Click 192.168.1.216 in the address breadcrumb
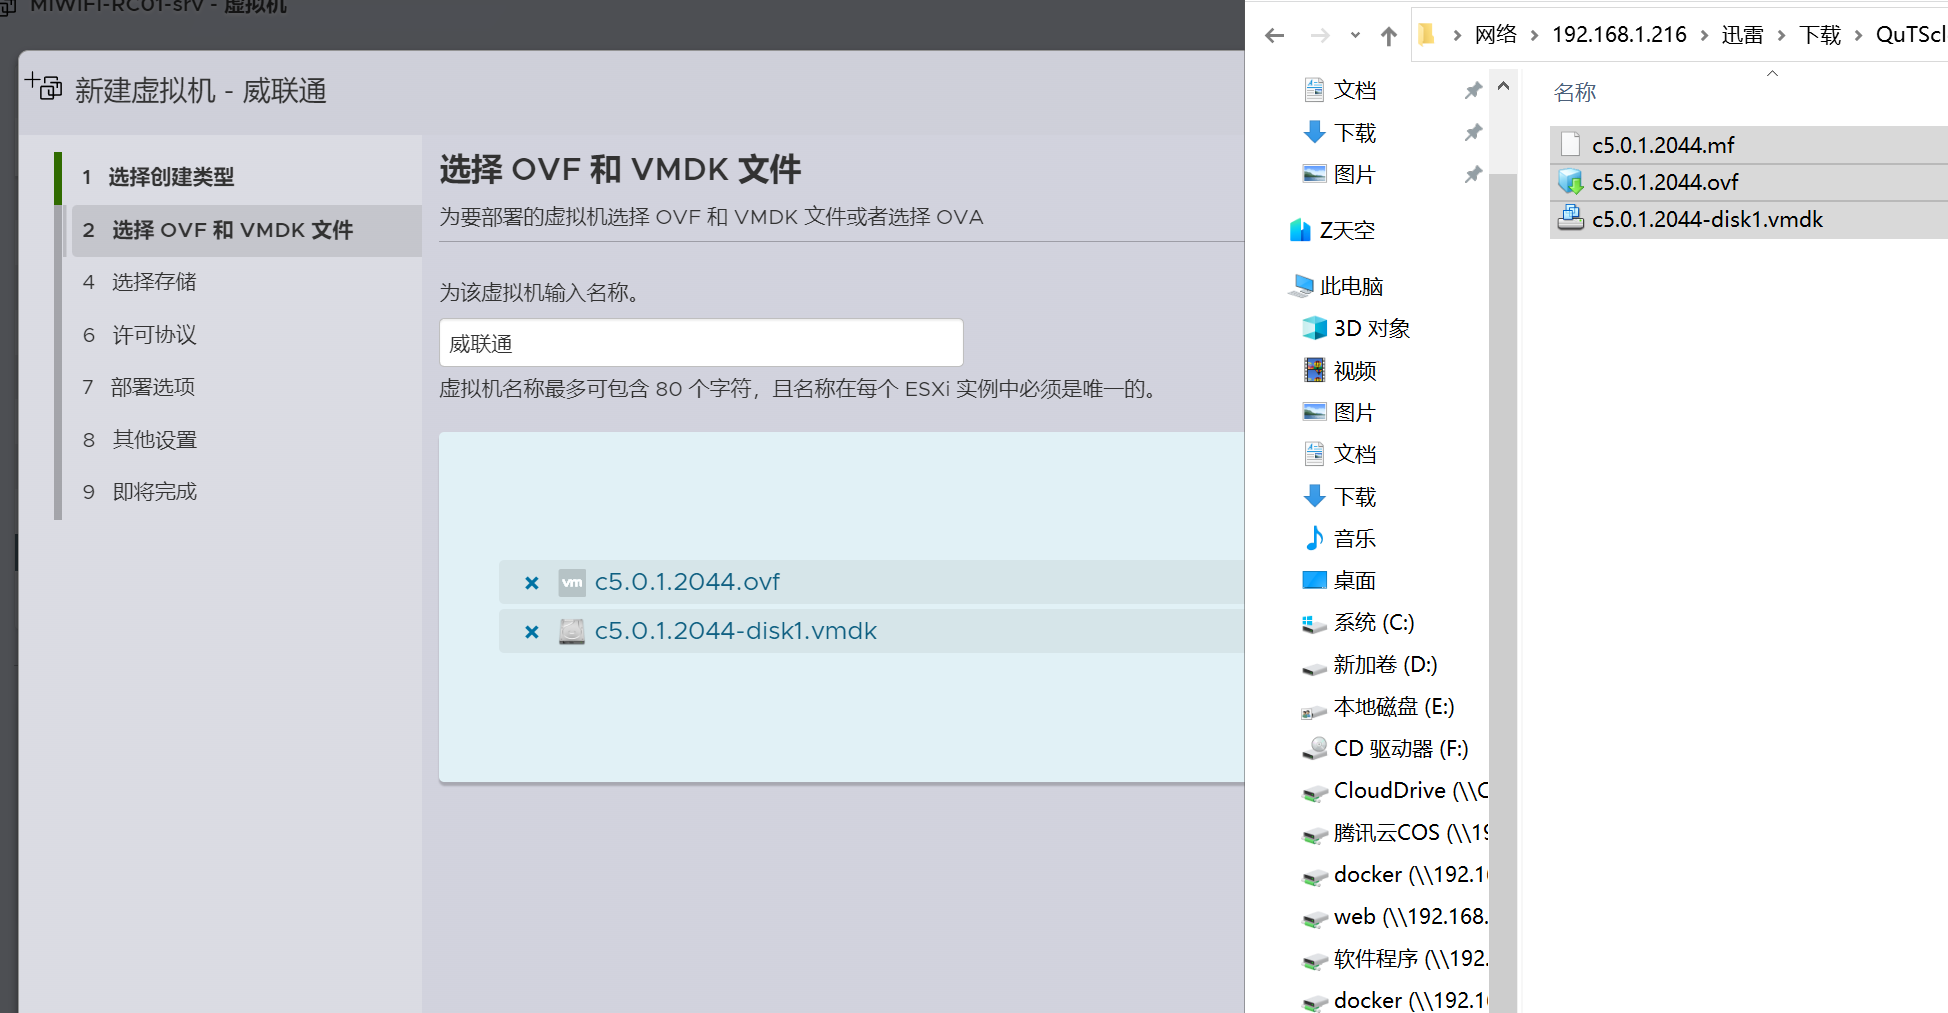Viewport: 1948px width, 1013px height. 1619,35
